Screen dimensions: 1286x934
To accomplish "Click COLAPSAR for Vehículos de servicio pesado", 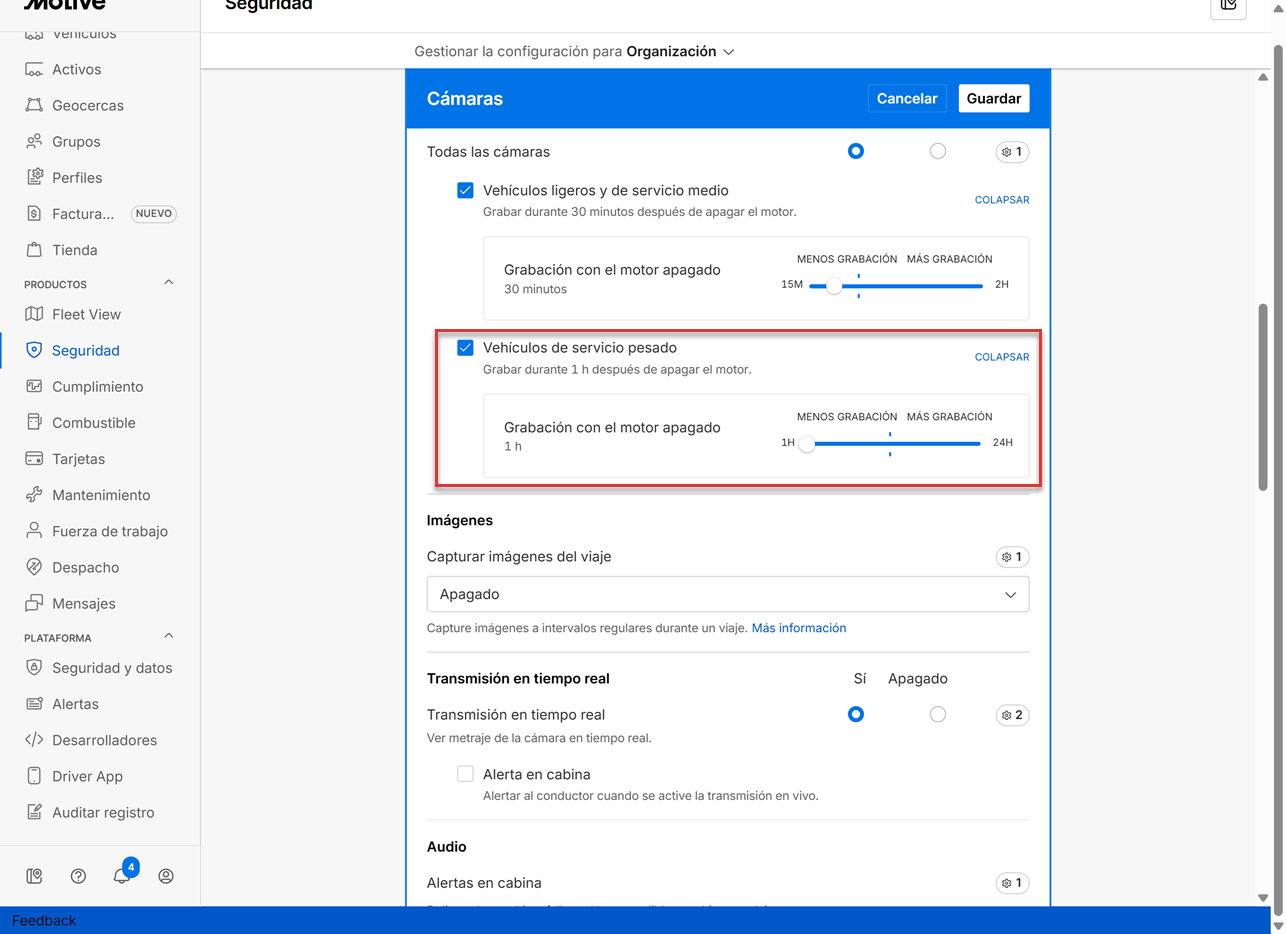I will (1002, 357).
